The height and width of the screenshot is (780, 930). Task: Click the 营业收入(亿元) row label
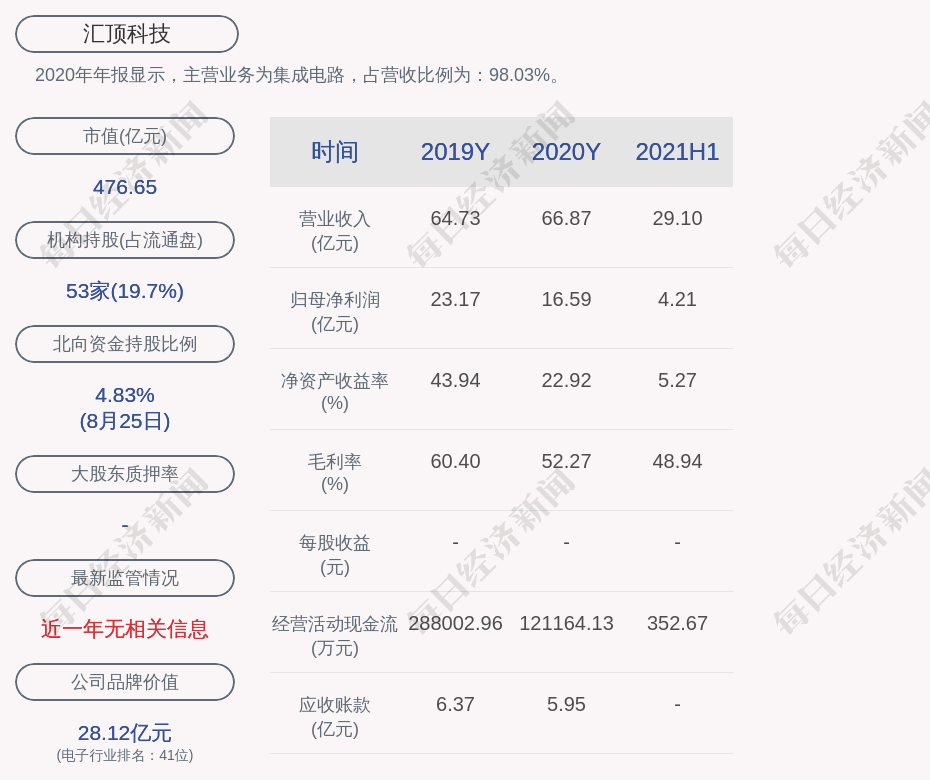[335, 231]
